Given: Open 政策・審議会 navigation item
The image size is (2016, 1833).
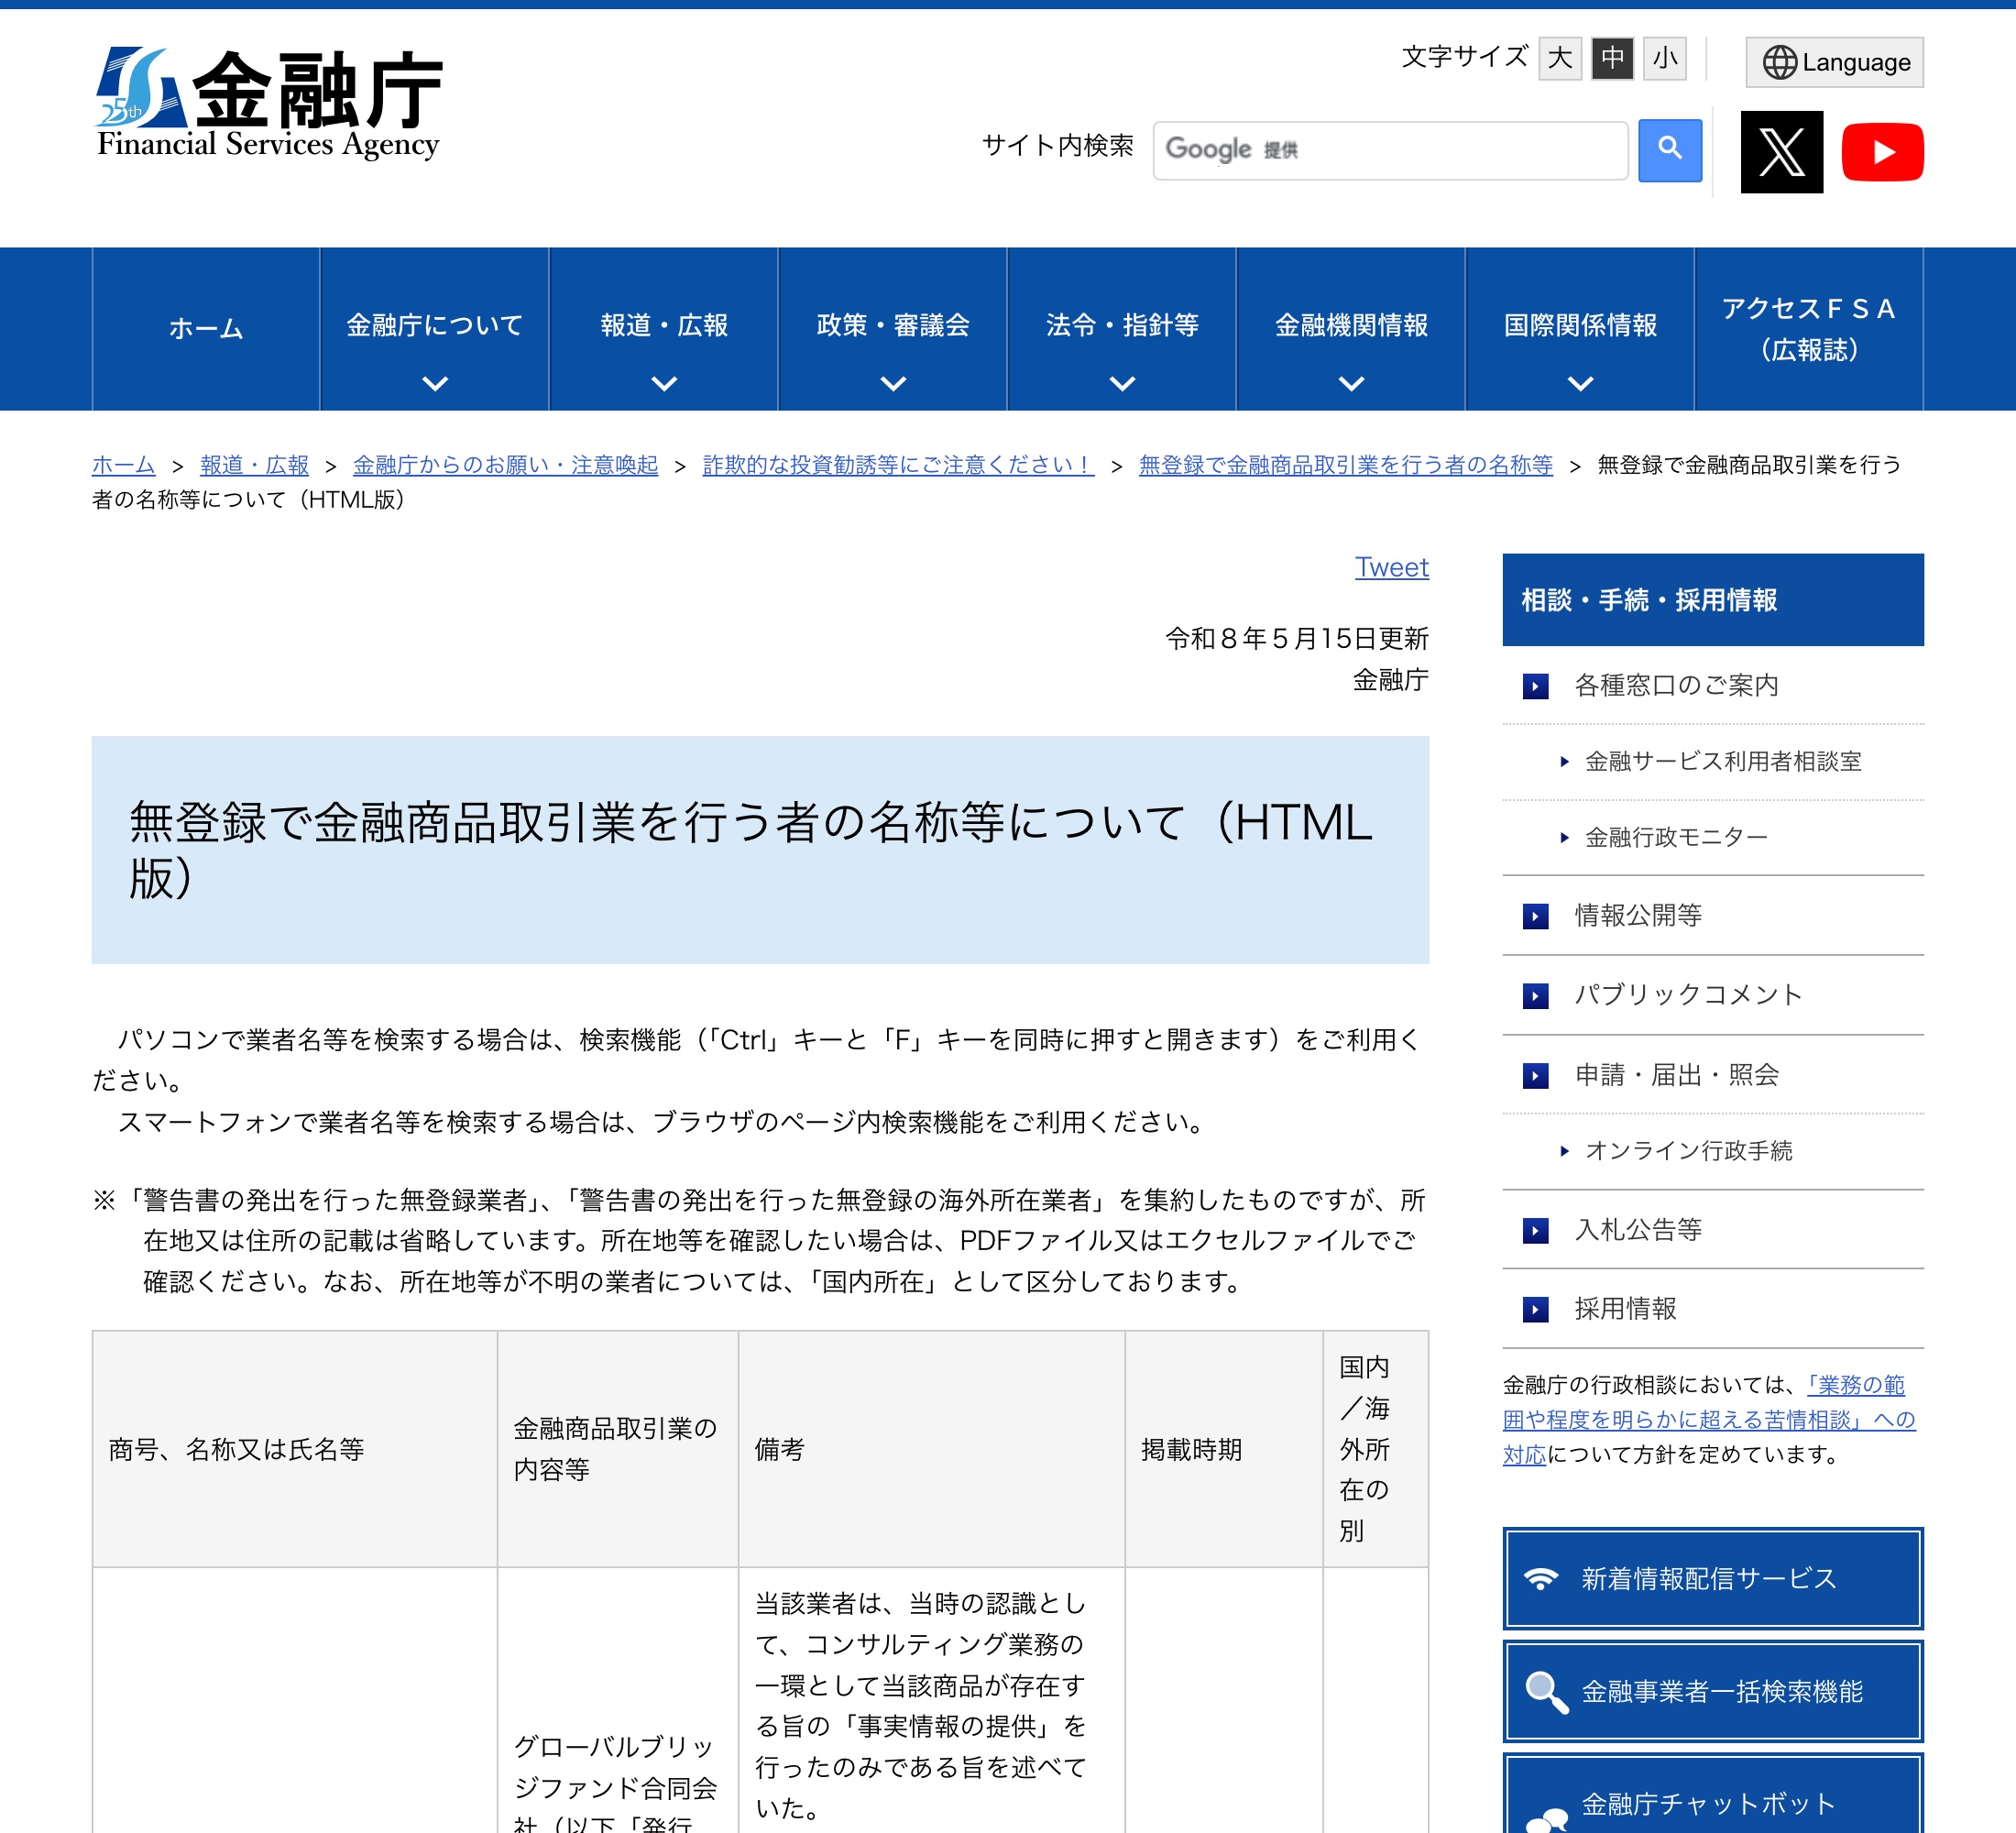Looking at the screenshot, I should [x=893, y=329].
